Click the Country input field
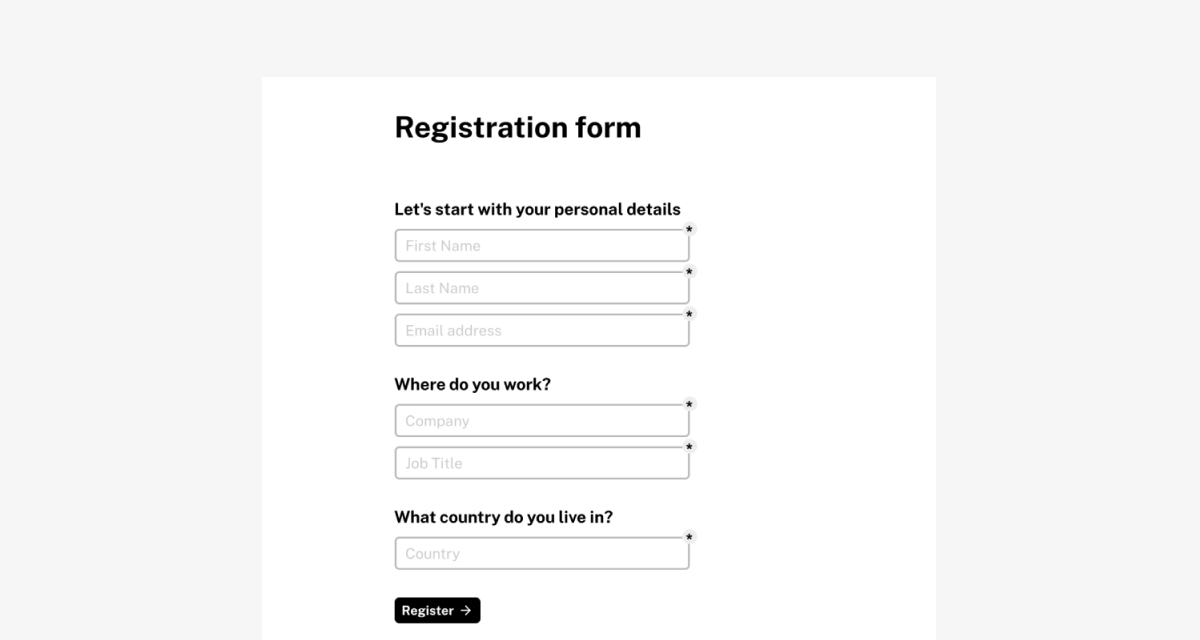The height and width of the screenshot is (640, 1200). [x=542, y=553]
